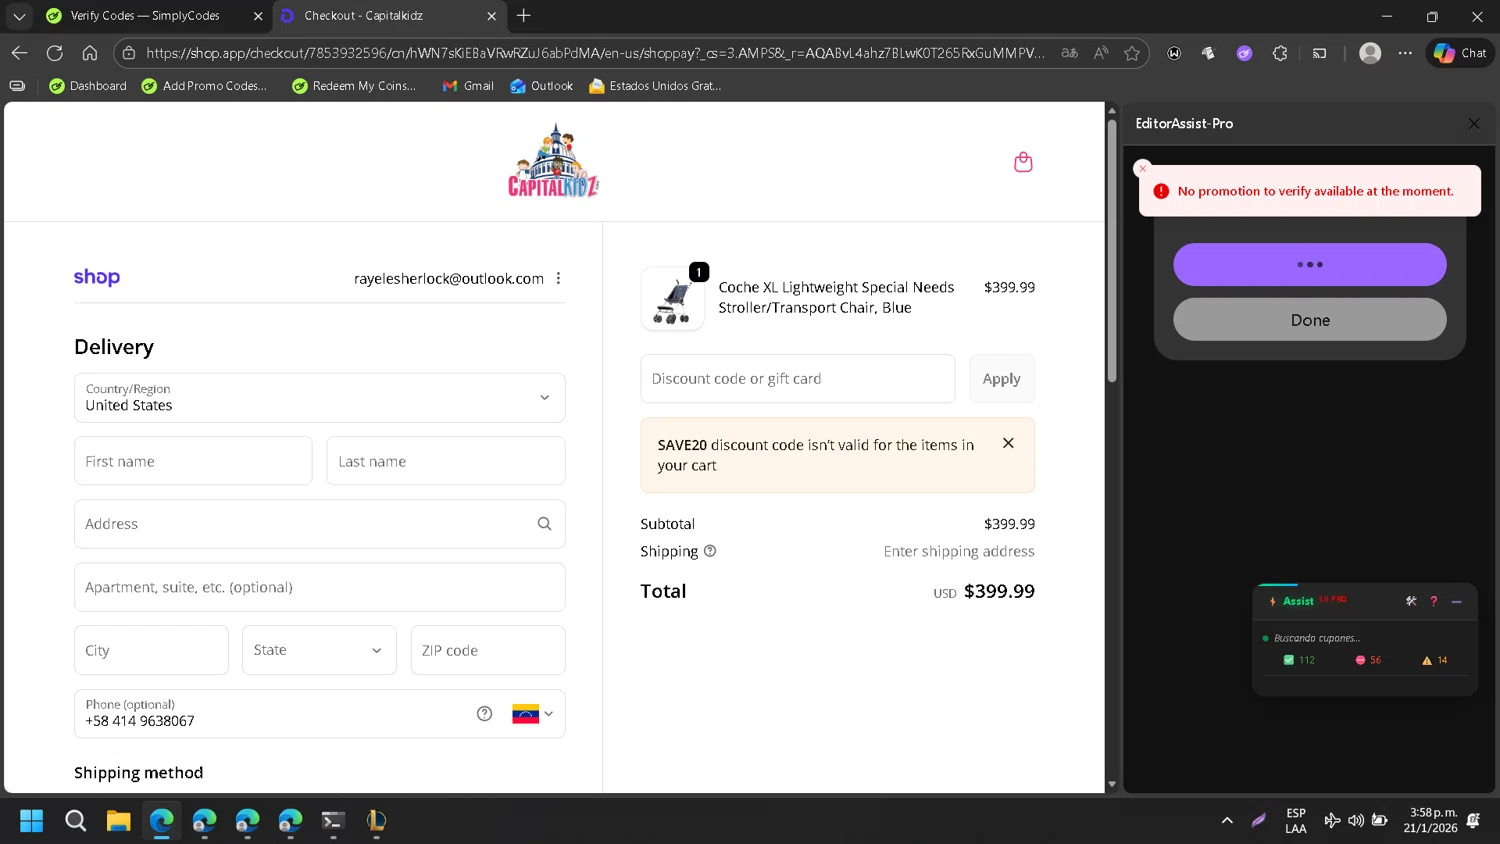This screenshot has width=1500, height=844.
Task: Click the Apply discount button
Action: [x=1001, y=379]
